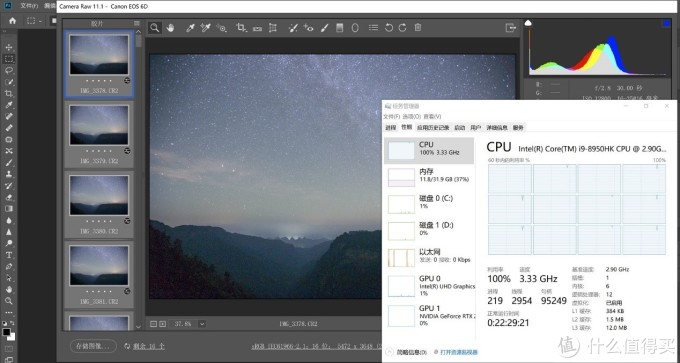Select the Straighten tool

pos(257,28)
